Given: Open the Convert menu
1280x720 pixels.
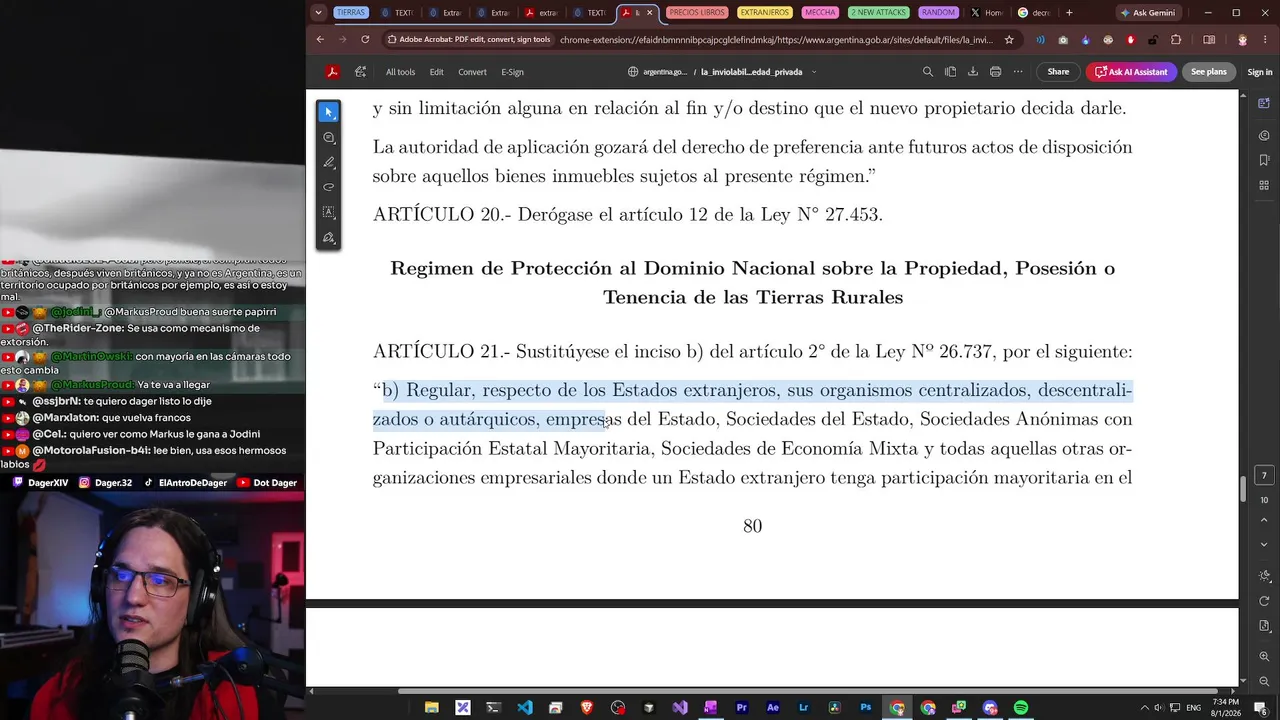Looking at the screenshot, I should [472, 72].
